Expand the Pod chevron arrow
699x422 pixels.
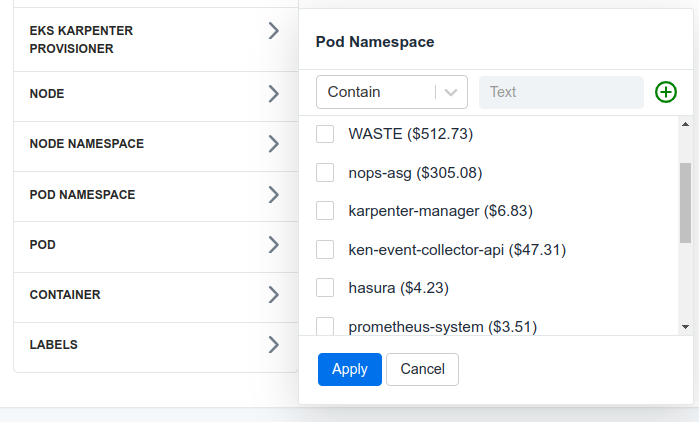click(274, 245)
